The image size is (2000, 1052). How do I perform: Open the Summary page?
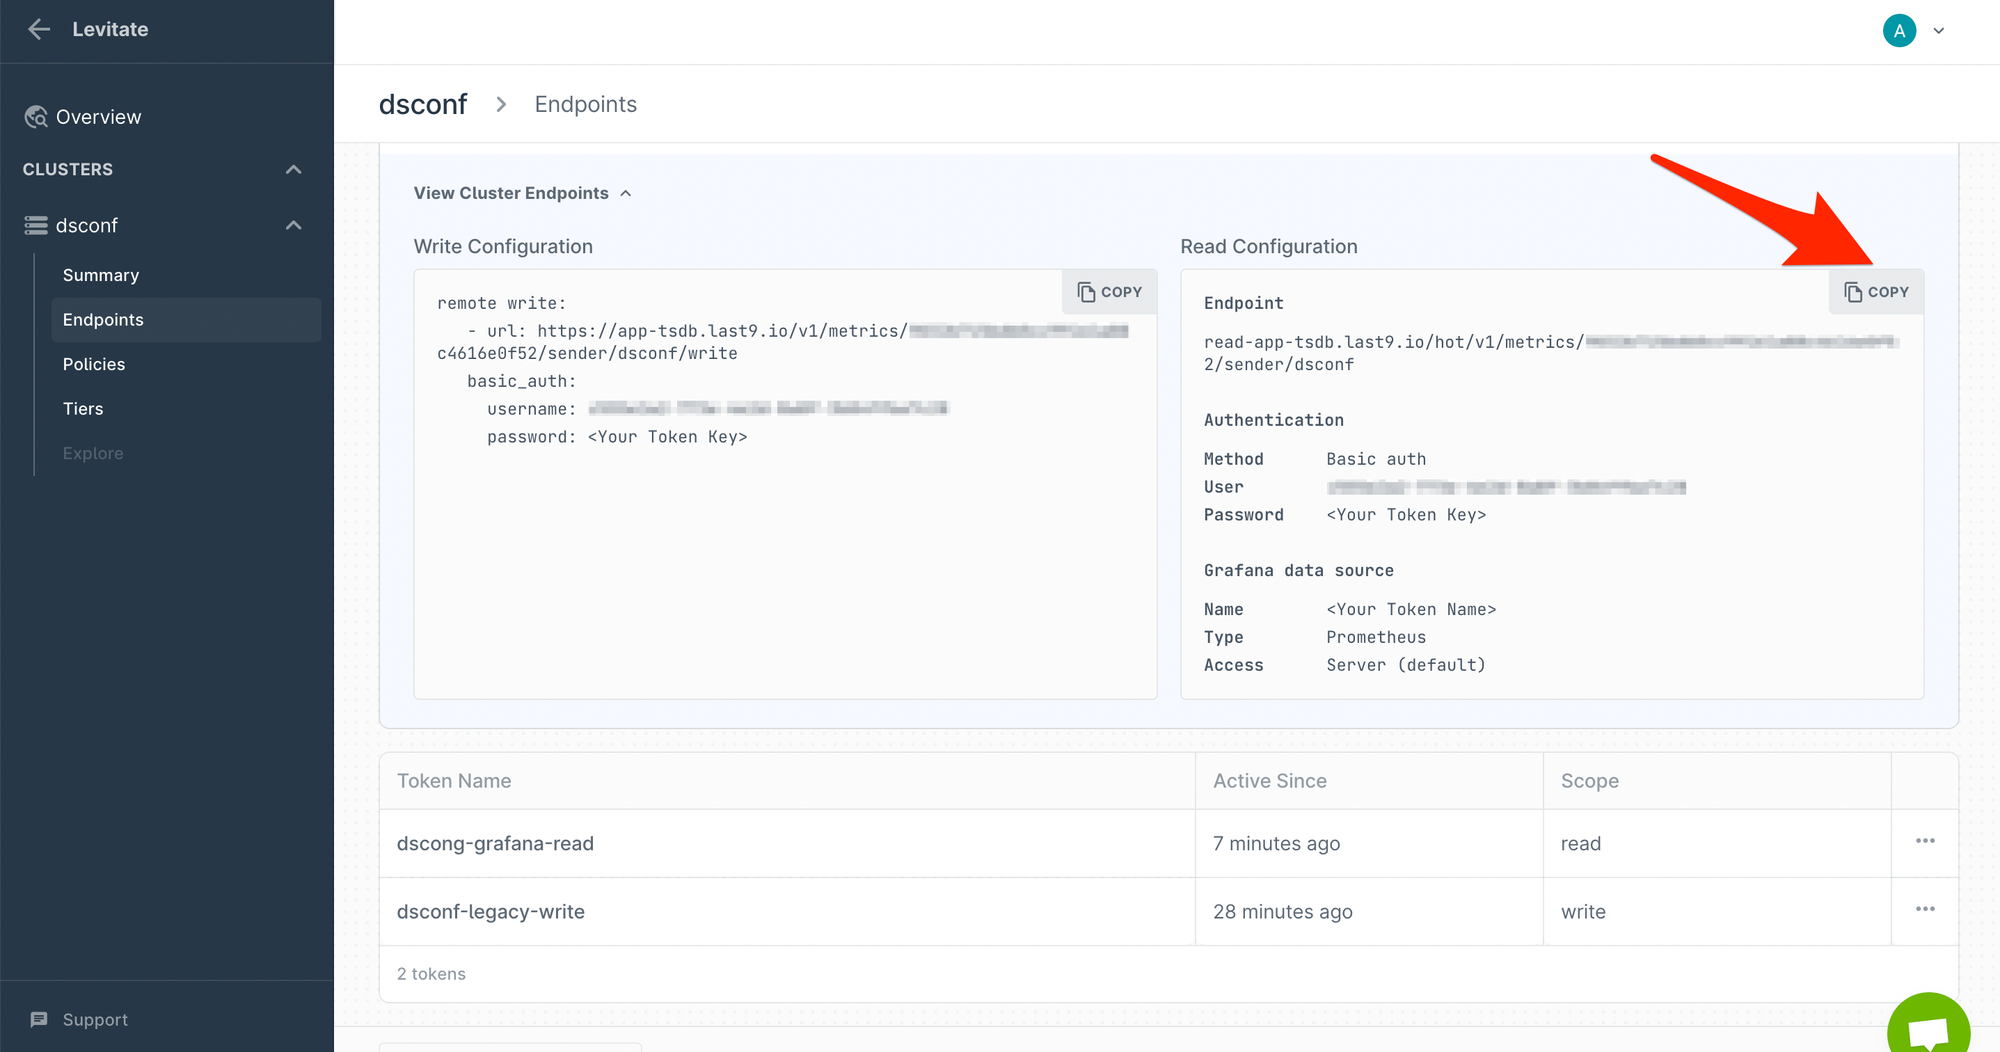(101, 275)
